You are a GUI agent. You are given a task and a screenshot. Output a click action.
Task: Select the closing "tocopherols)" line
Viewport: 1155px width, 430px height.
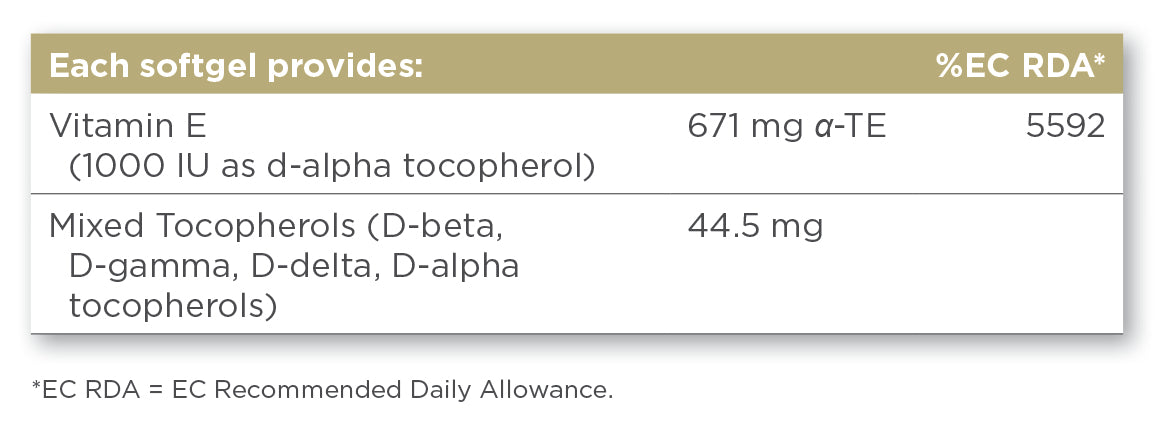pos(173,306)
